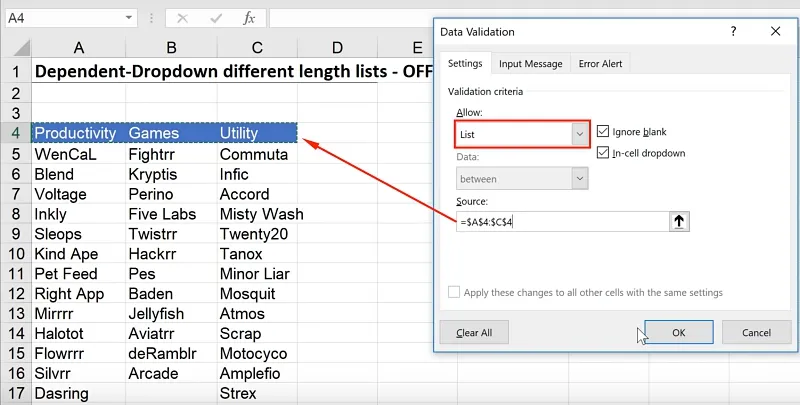Click the Cancel X icon in formula bar
800x405 pixels.
coord(182,18)
